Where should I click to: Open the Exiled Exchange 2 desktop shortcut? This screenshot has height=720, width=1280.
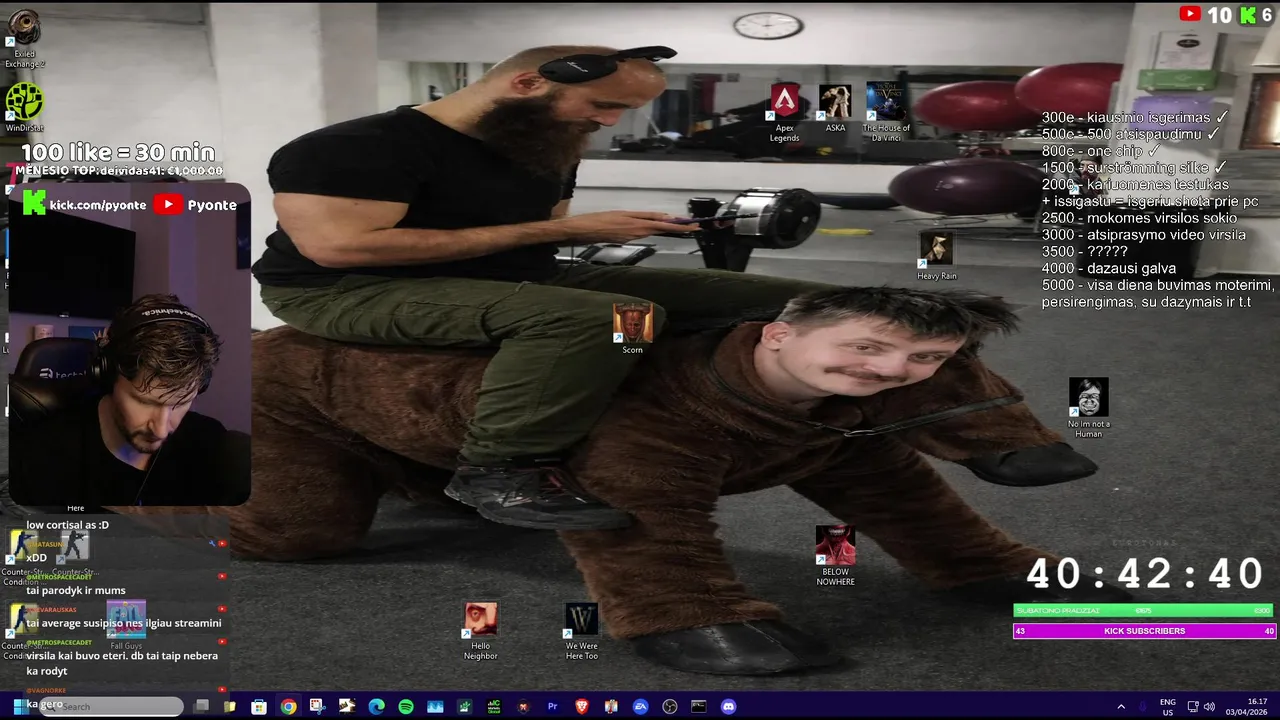click(24, 38)
